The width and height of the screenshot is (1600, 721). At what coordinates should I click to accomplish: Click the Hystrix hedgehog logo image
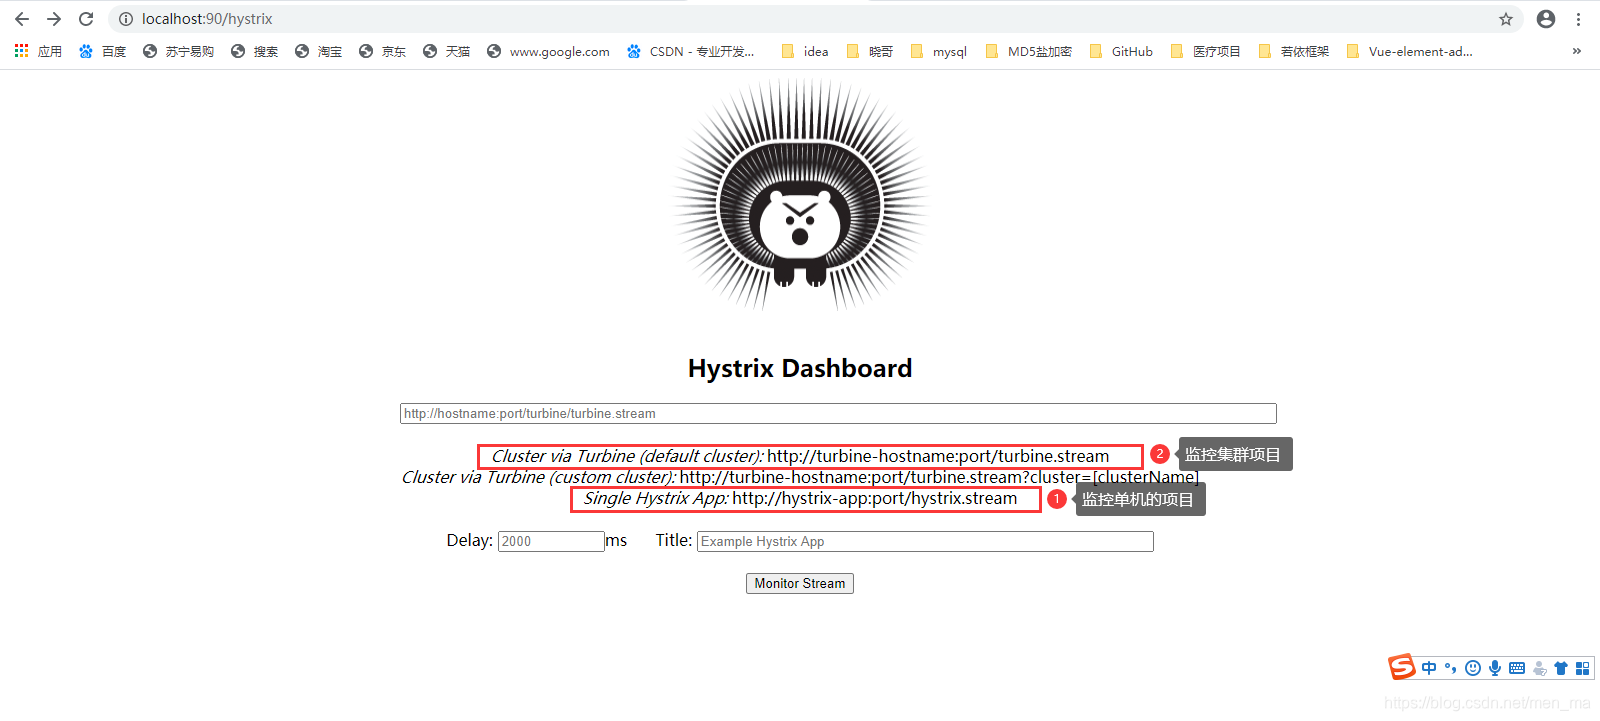[x=800, y=195]
